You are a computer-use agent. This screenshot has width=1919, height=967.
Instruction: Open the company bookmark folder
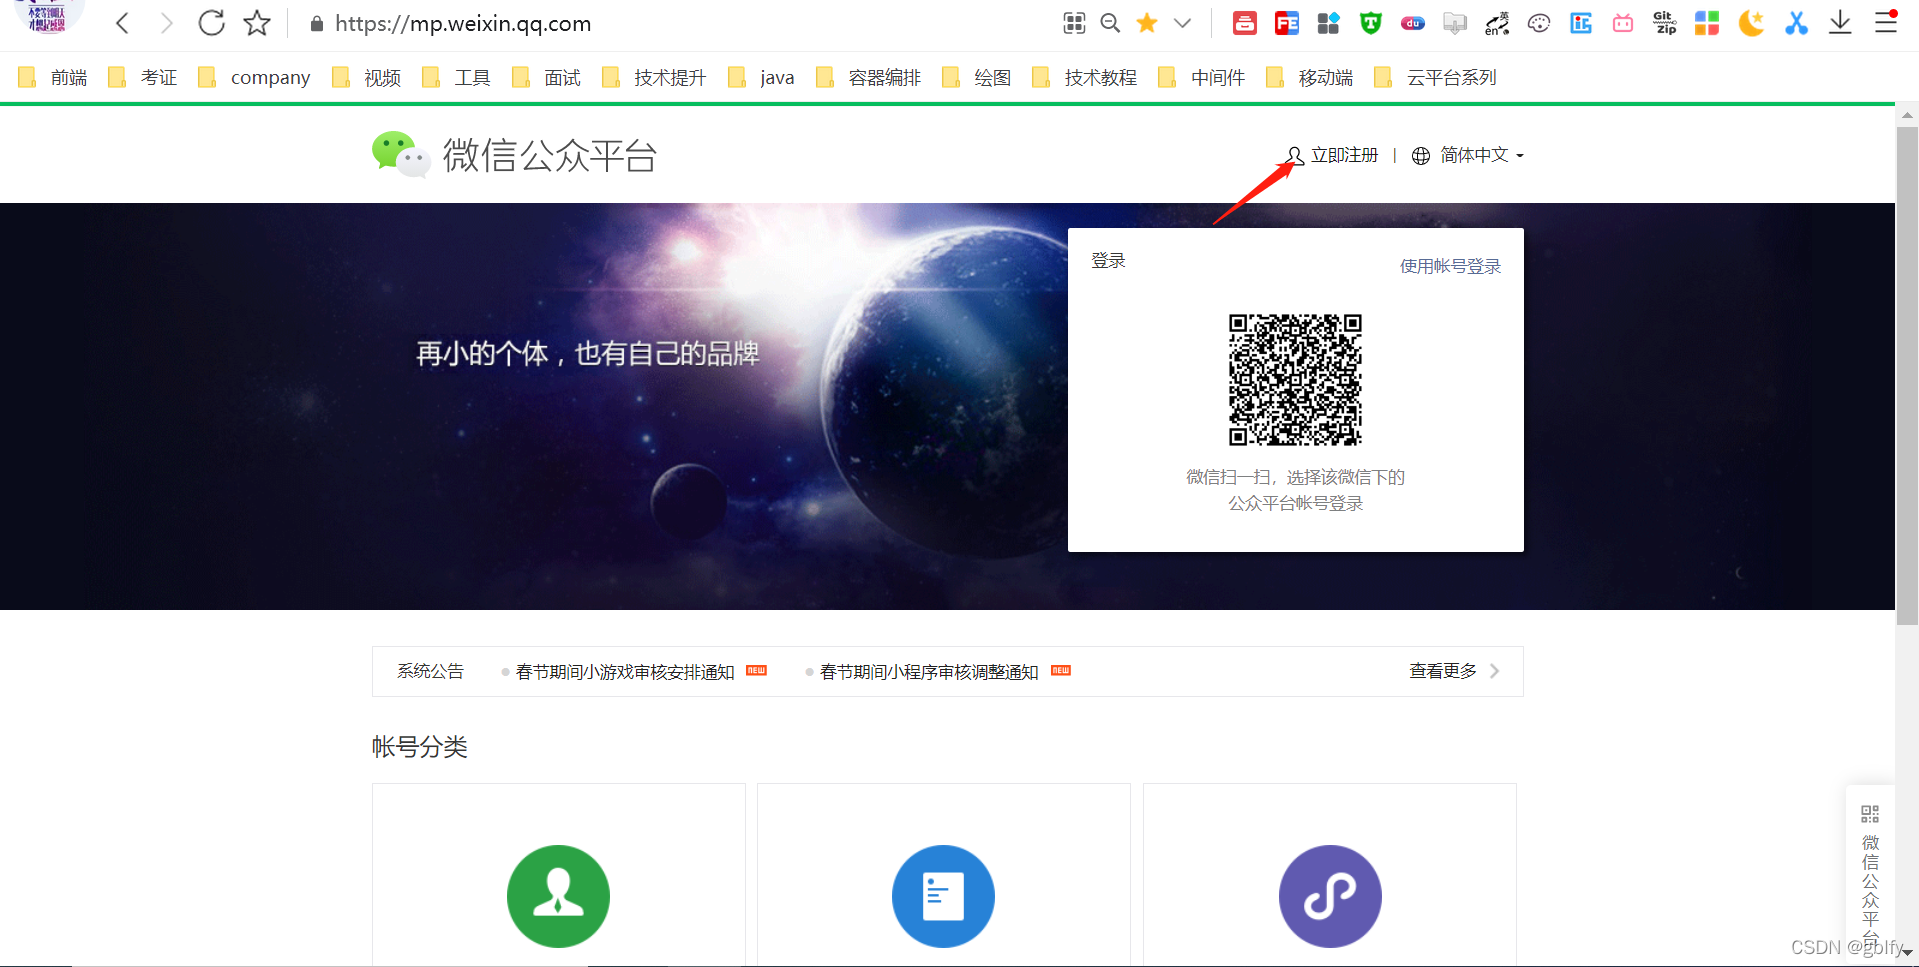click(x=254, y=77)
